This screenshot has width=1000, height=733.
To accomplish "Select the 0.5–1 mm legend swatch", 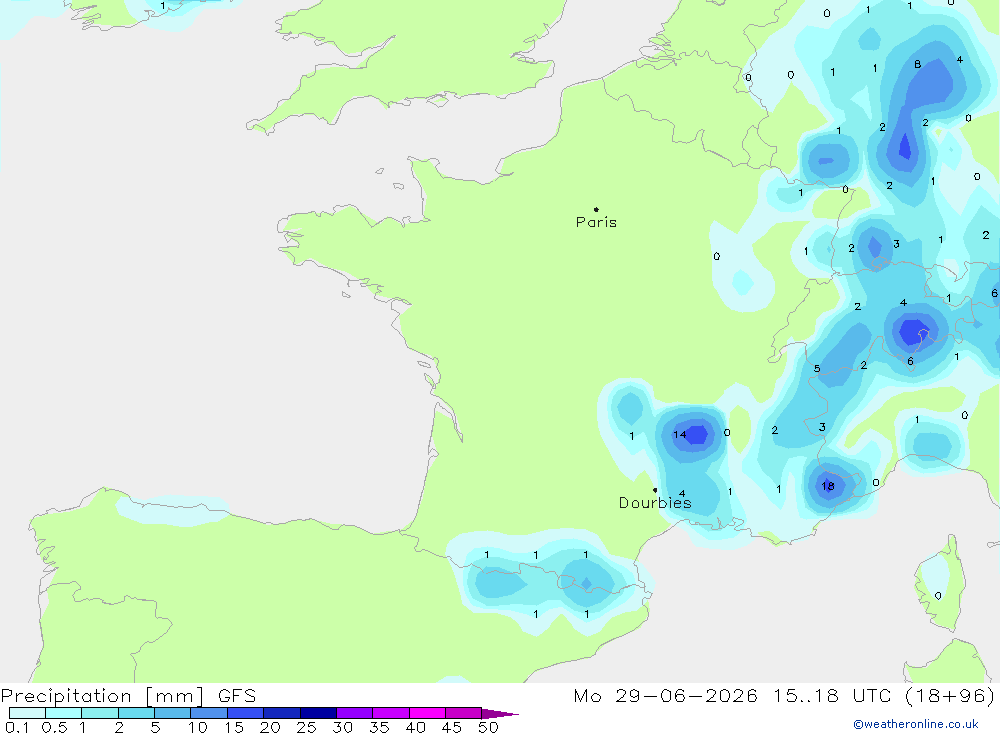I will point(64,713).
